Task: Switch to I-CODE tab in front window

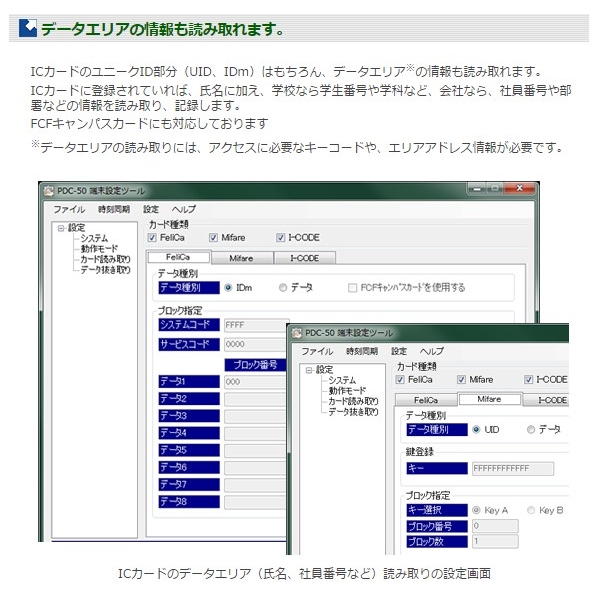Action: pyautogui.click(x=546, y=400)
